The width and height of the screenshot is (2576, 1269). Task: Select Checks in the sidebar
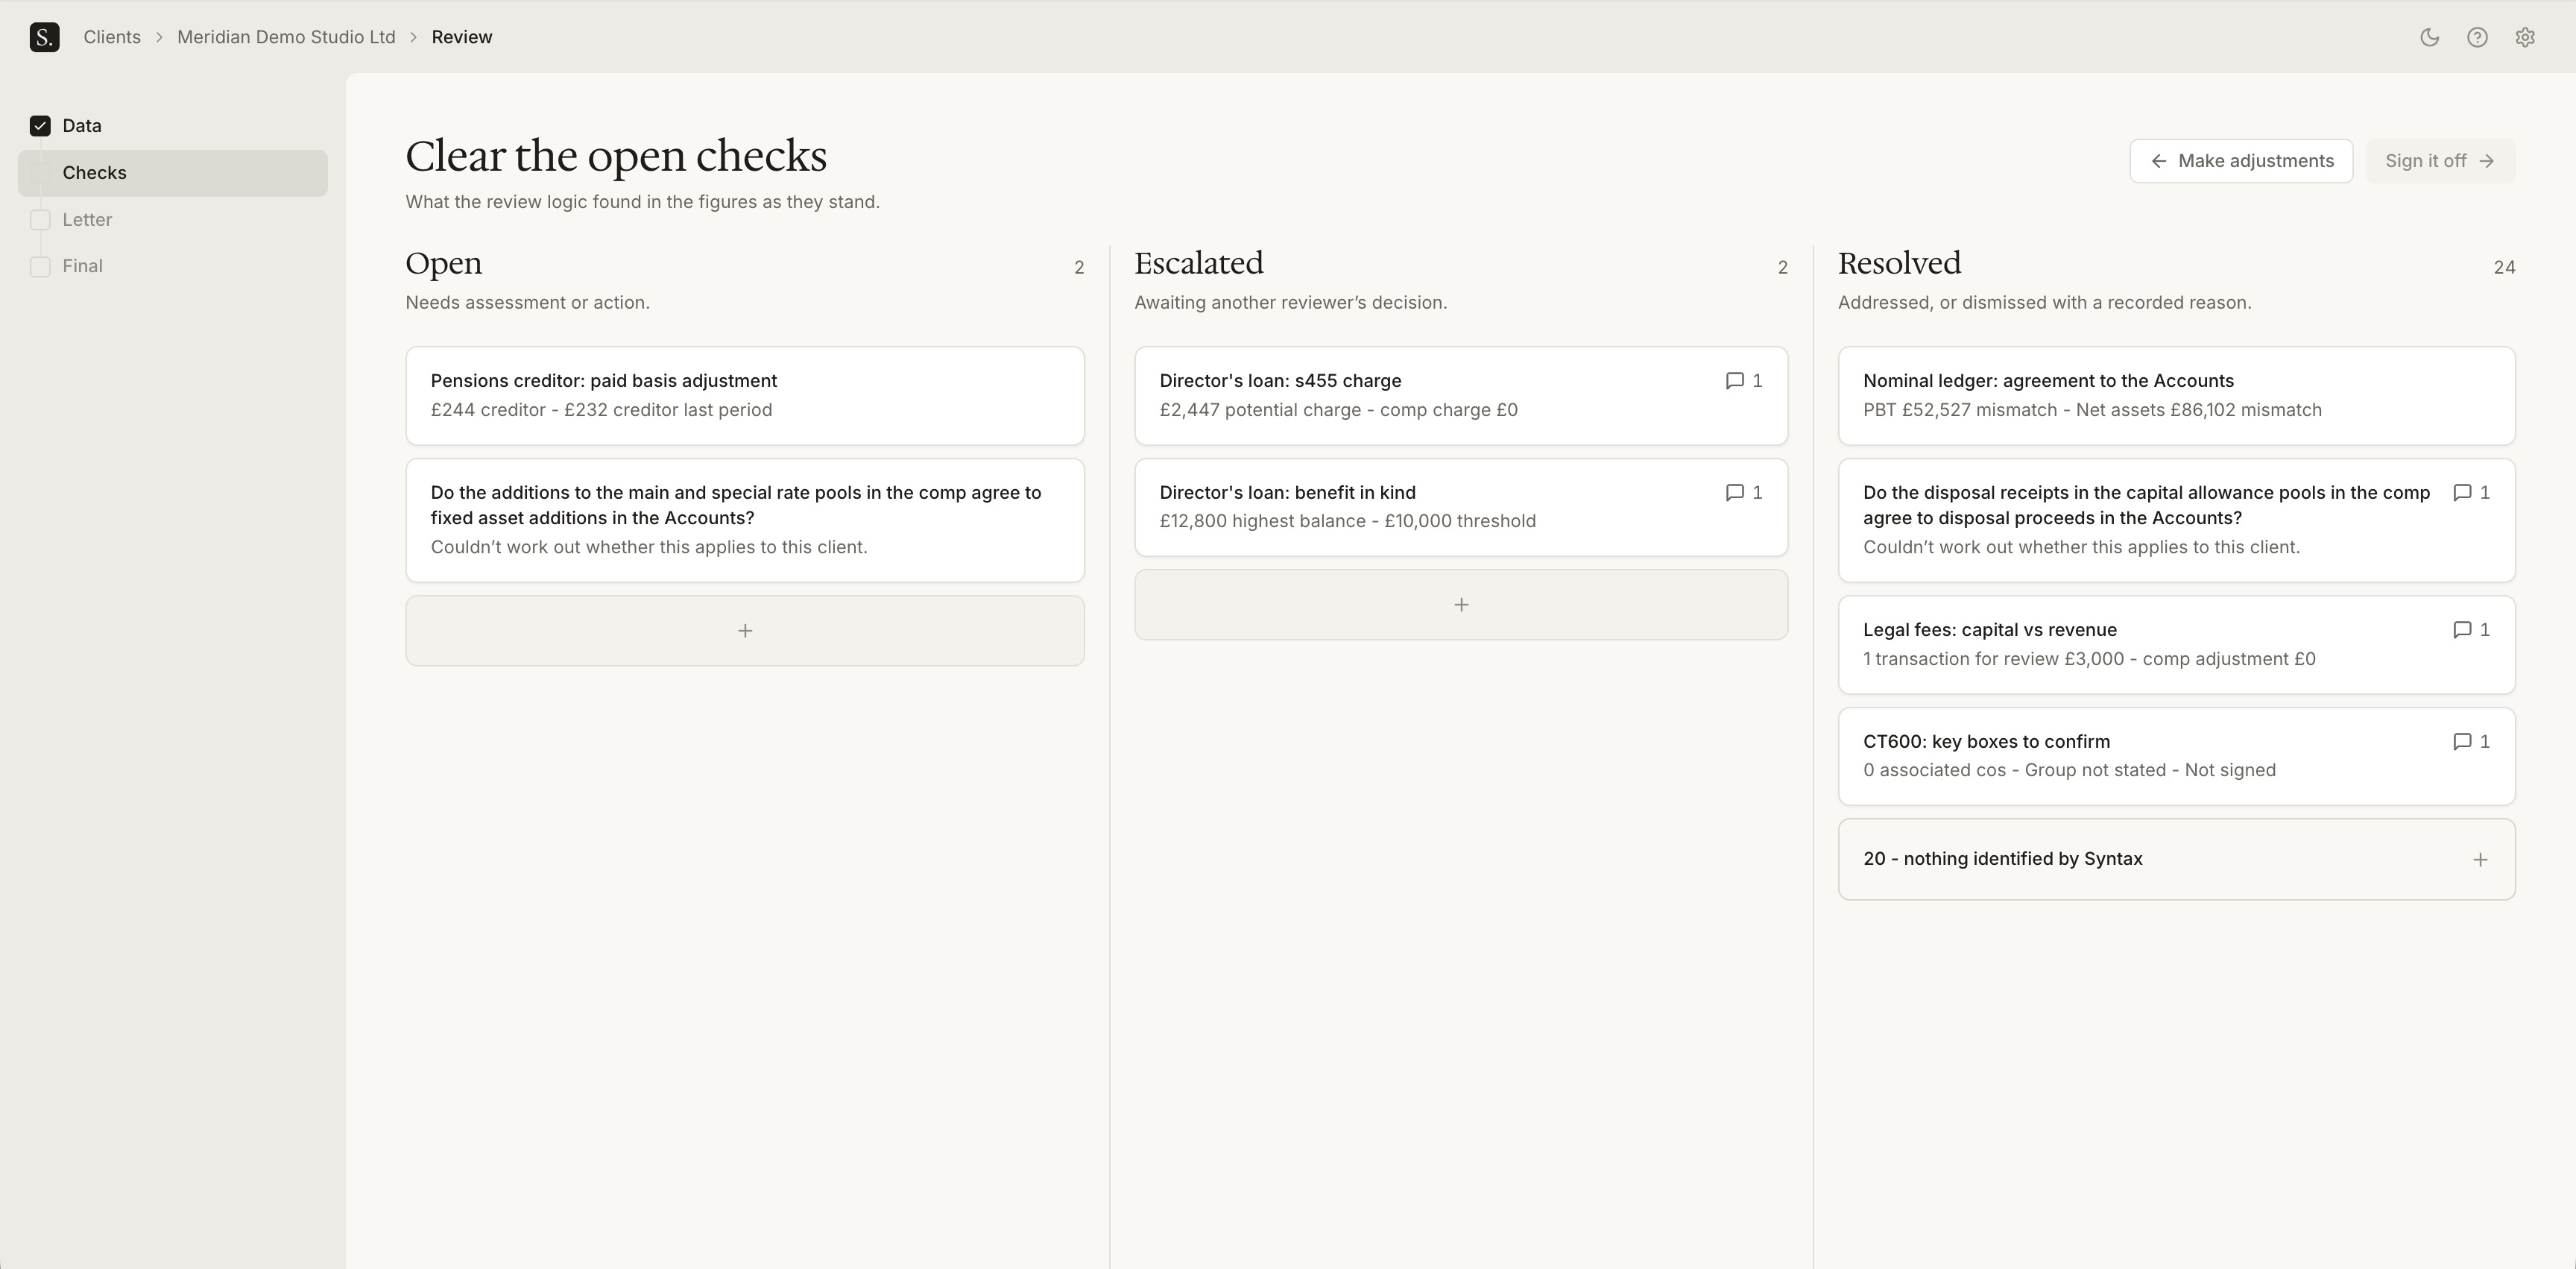(173, 173)
